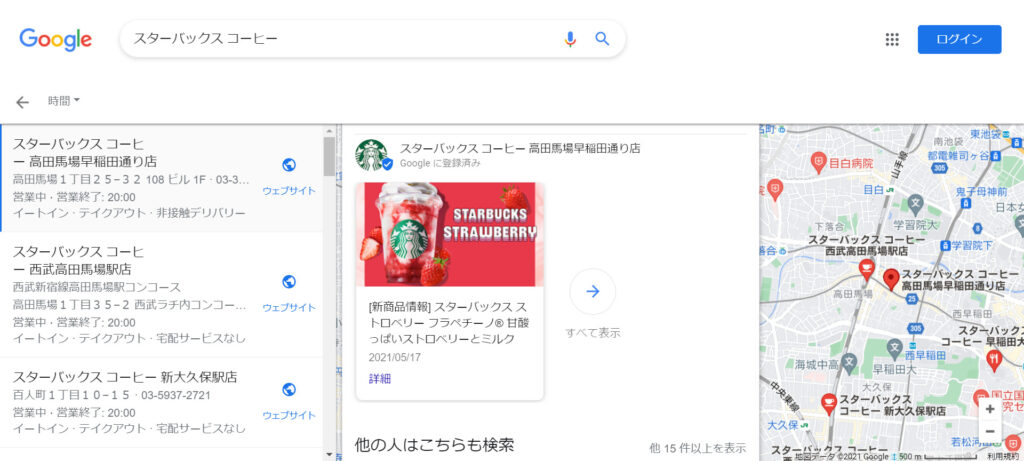Viewport: 1024px width, 461px height.
Task: Click the 西早稲田 station map icon
Action: pyautogui.click(x=914, y=345)
